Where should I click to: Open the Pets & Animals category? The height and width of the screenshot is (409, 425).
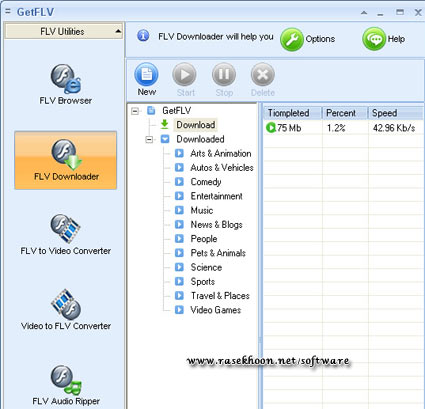pos(218,253)
